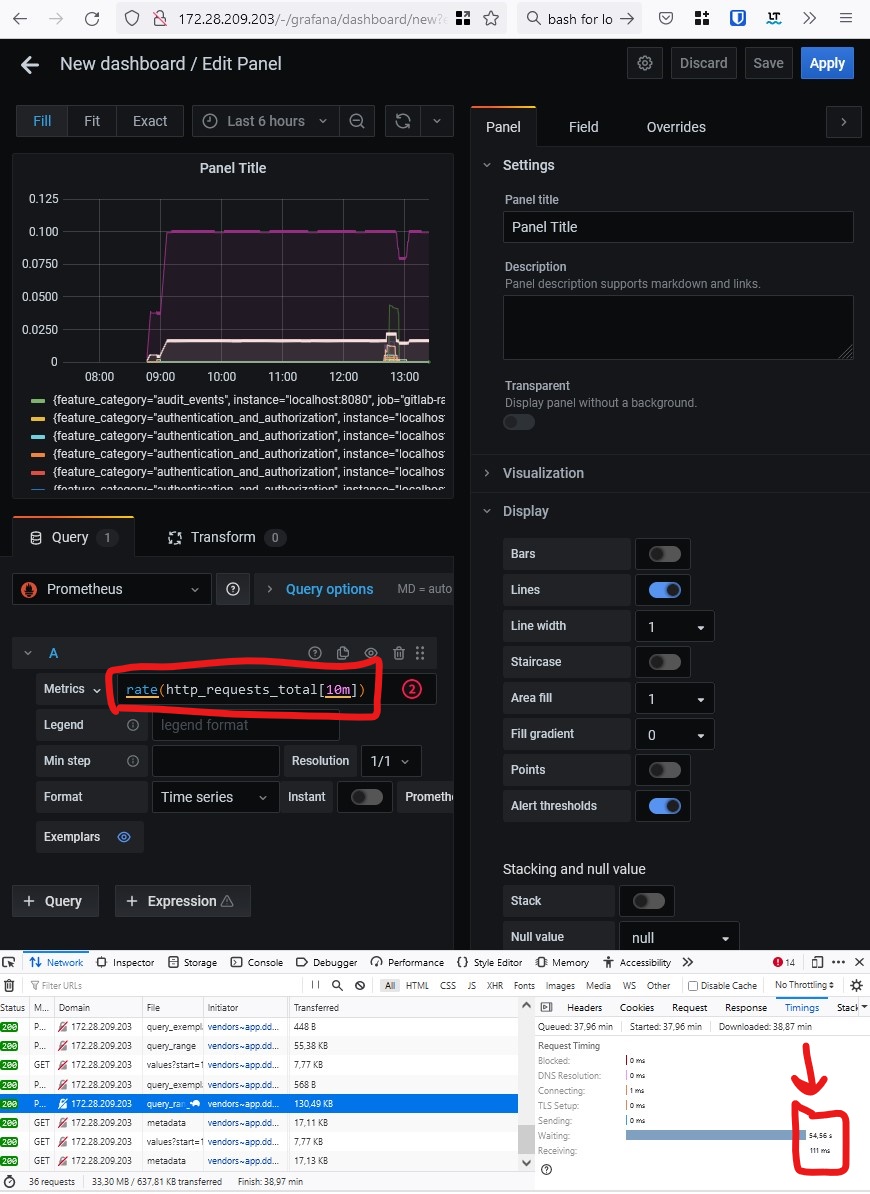Open the network search magnifier icon

(x=337, y=985)
